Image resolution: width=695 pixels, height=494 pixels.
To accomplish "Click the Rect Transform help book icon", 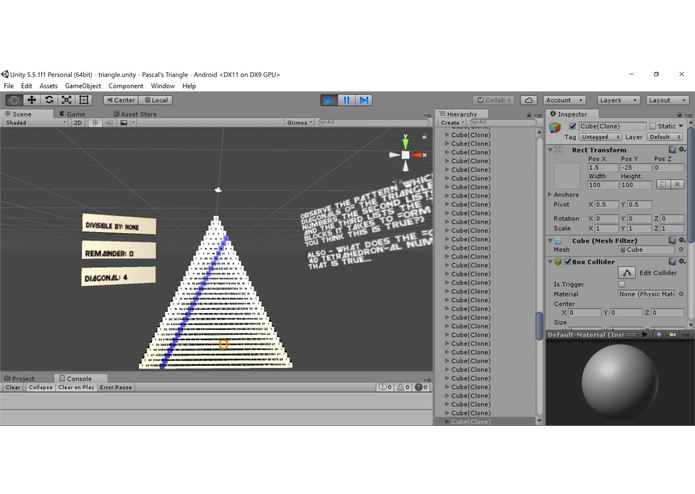I will (672, 150).
